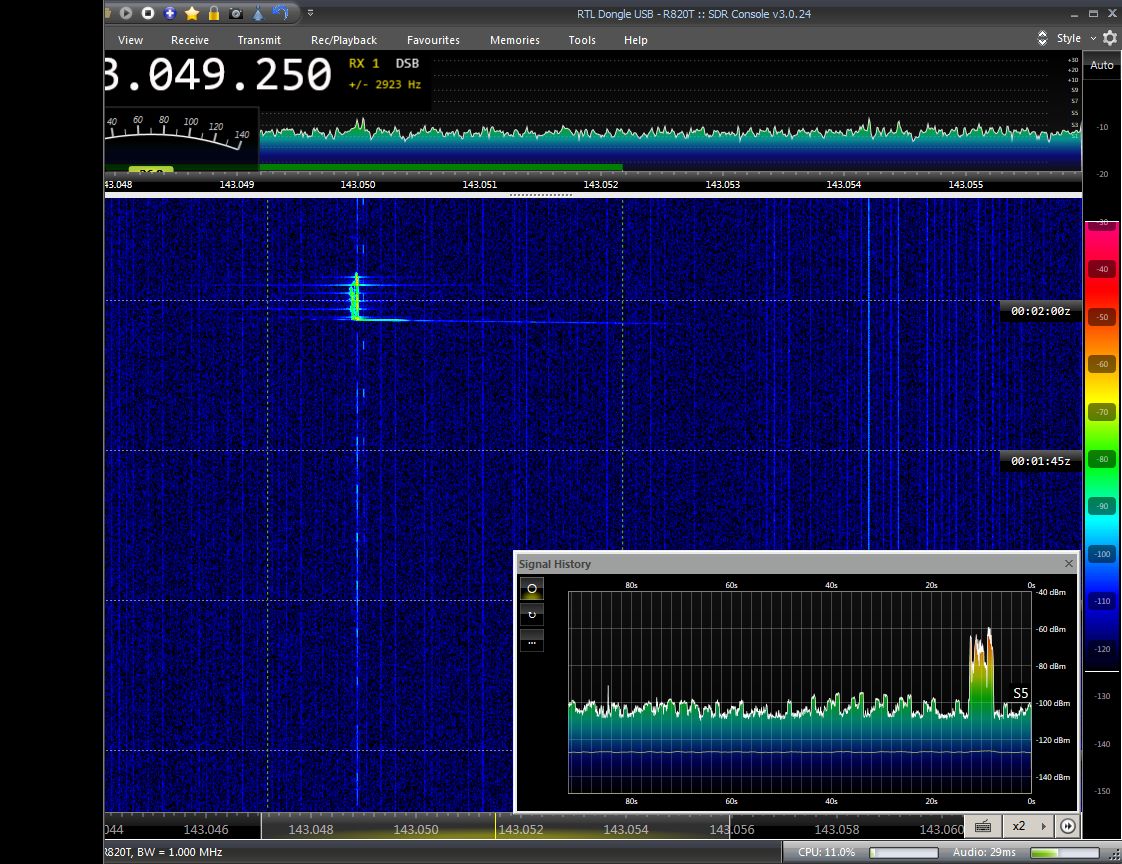The height and width of the screenshot is (864, 1122).
Task: Click the camera screenshot icon
Action: click(235, 13)
